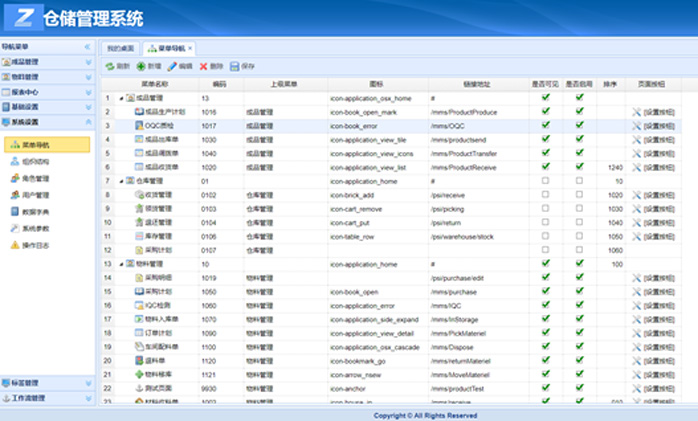The height and width of the screenshot is (421, 698).
Task: Collapse the 物料管理 tree node in row 13
Action: pyautogui.click(x=121, y=264)
